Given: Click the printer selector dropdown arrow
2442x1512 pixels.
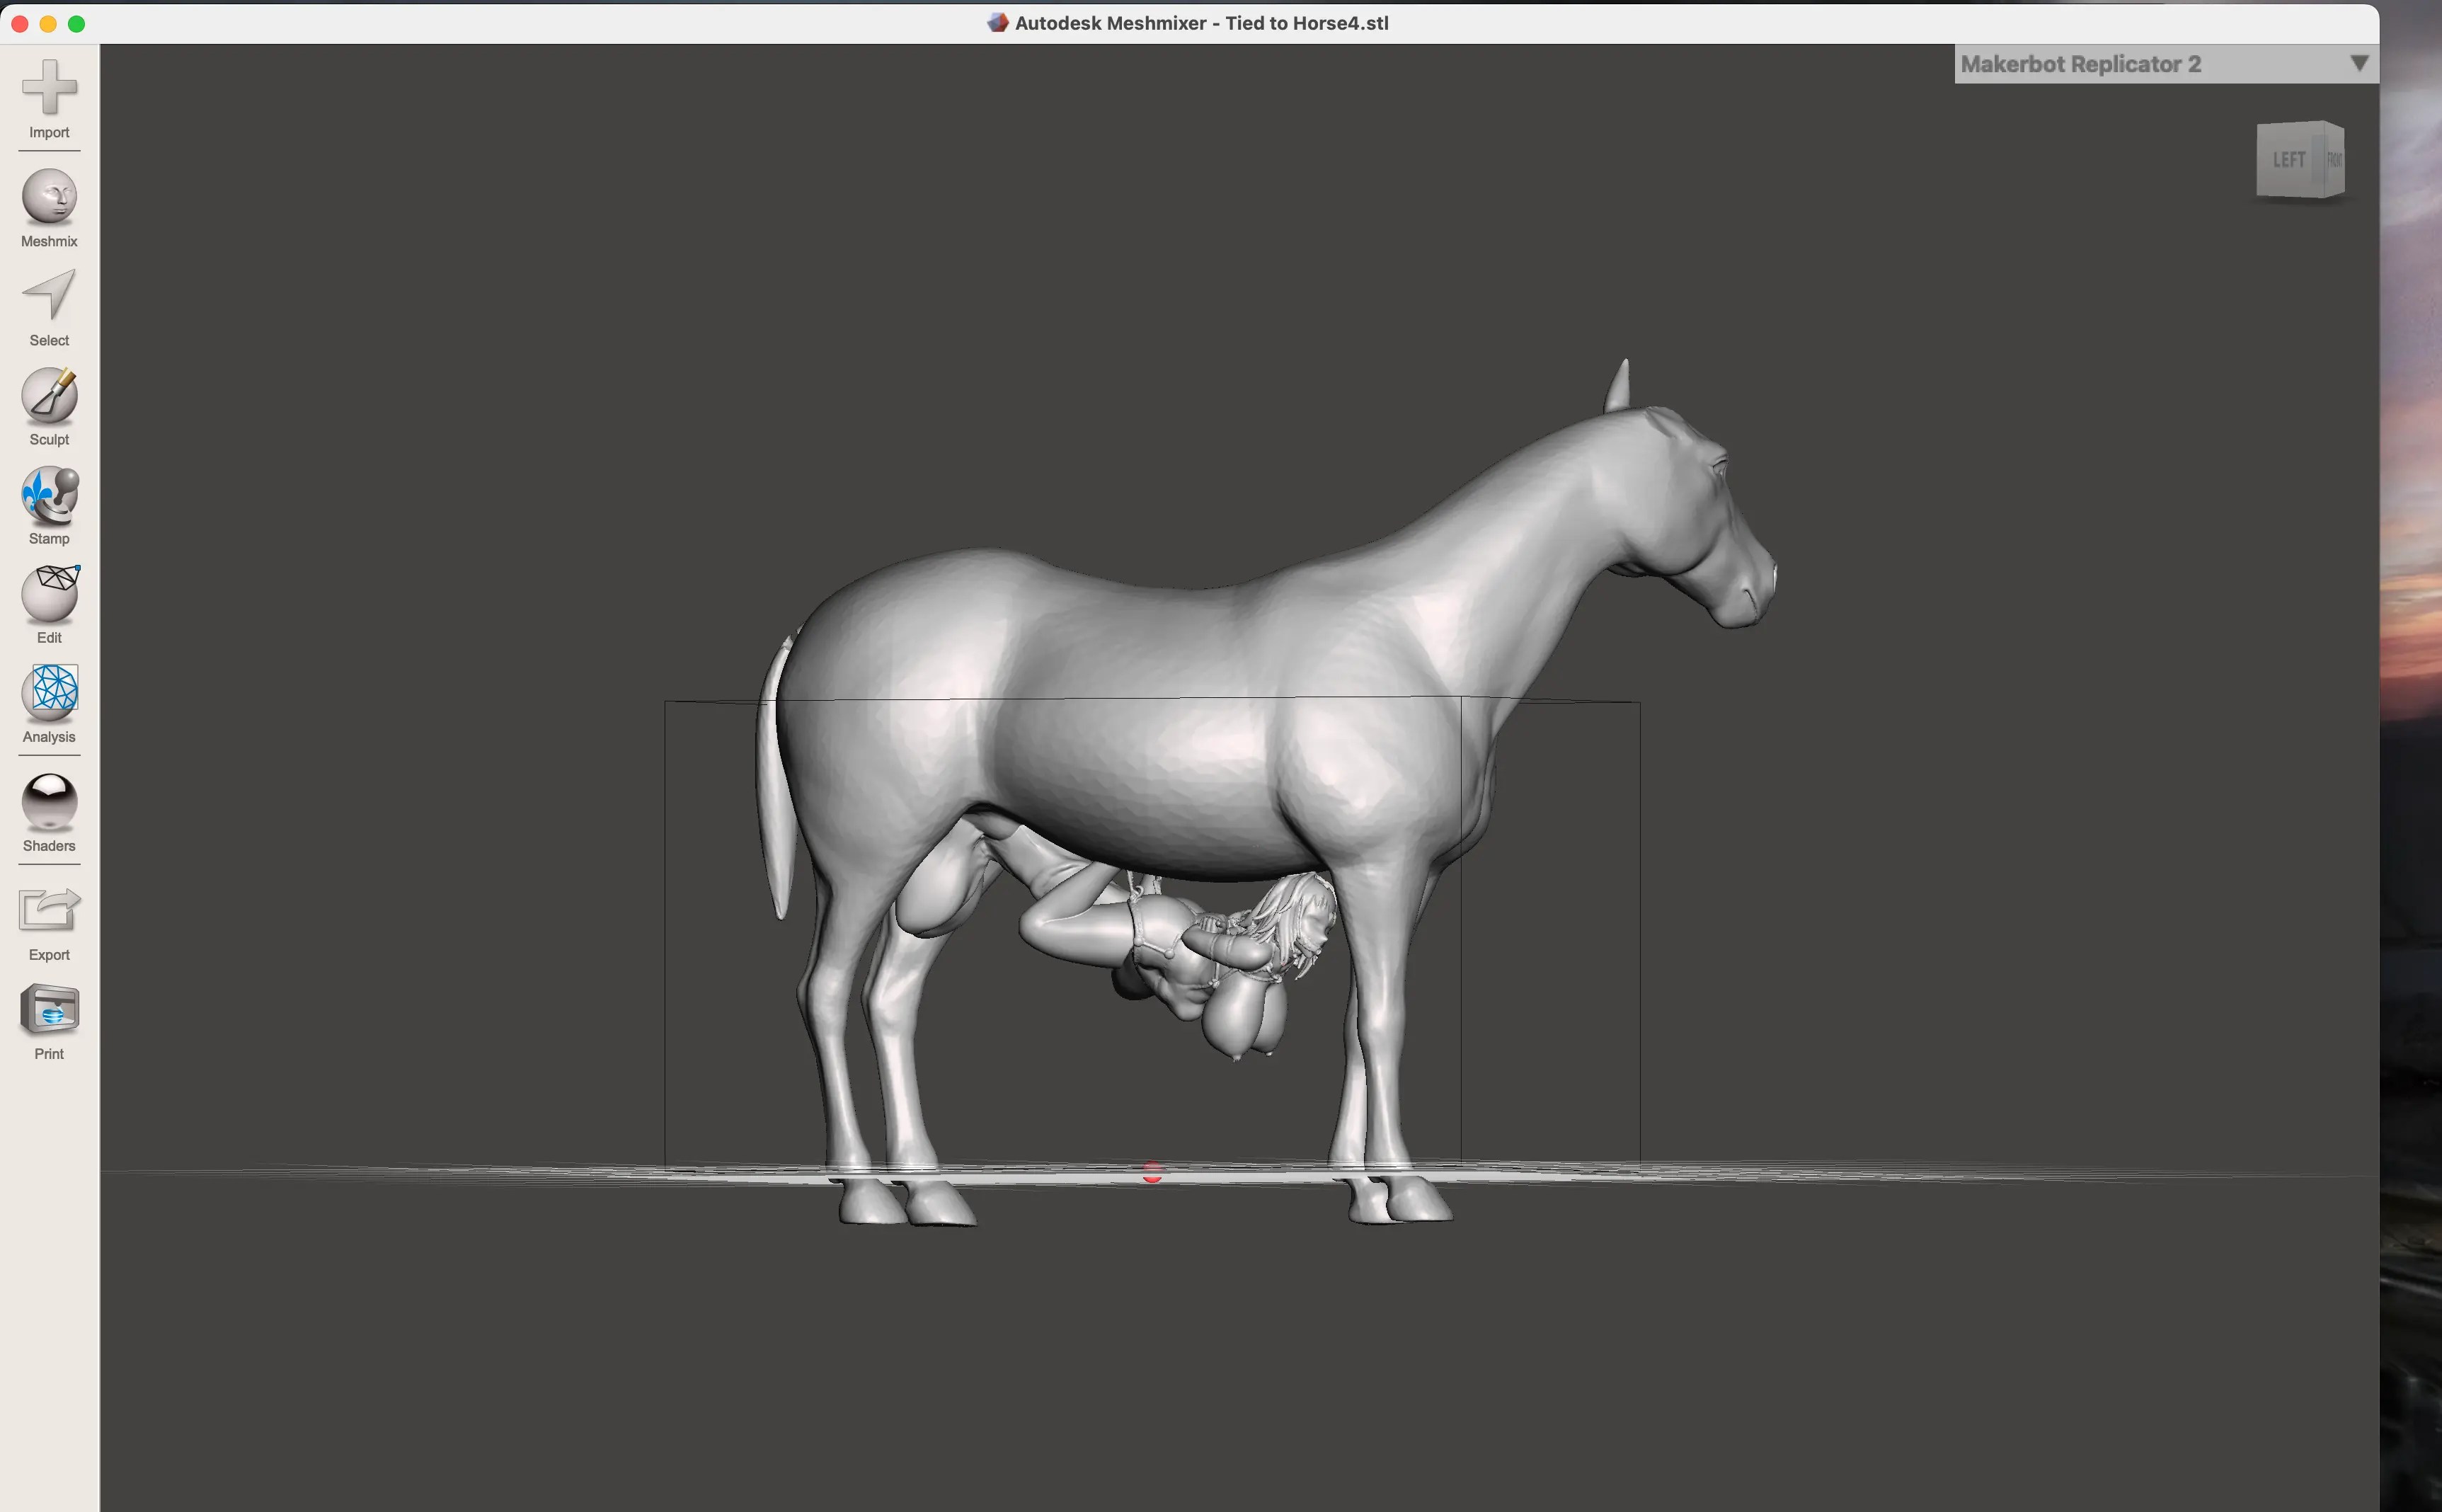Looking at the screenshot, I should pos(2359,64).
